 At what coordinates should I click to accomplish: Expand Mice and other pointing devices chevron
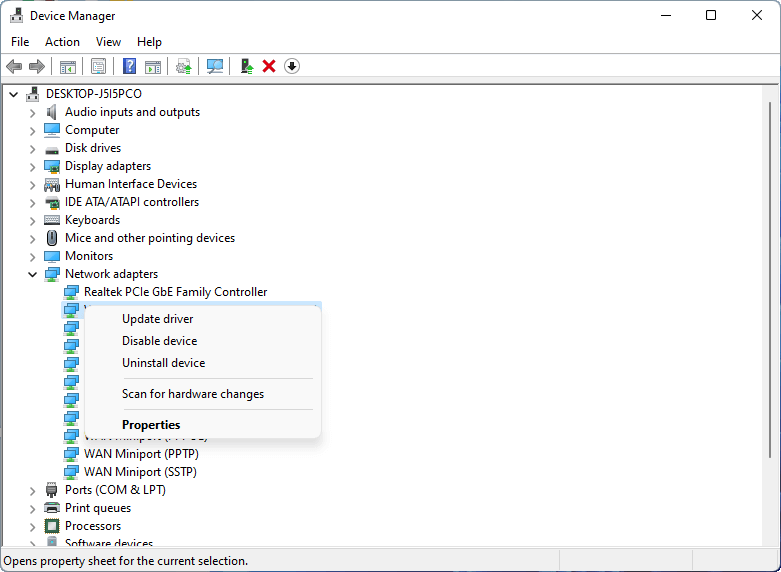pyautogui.click(x=32, y=239)
